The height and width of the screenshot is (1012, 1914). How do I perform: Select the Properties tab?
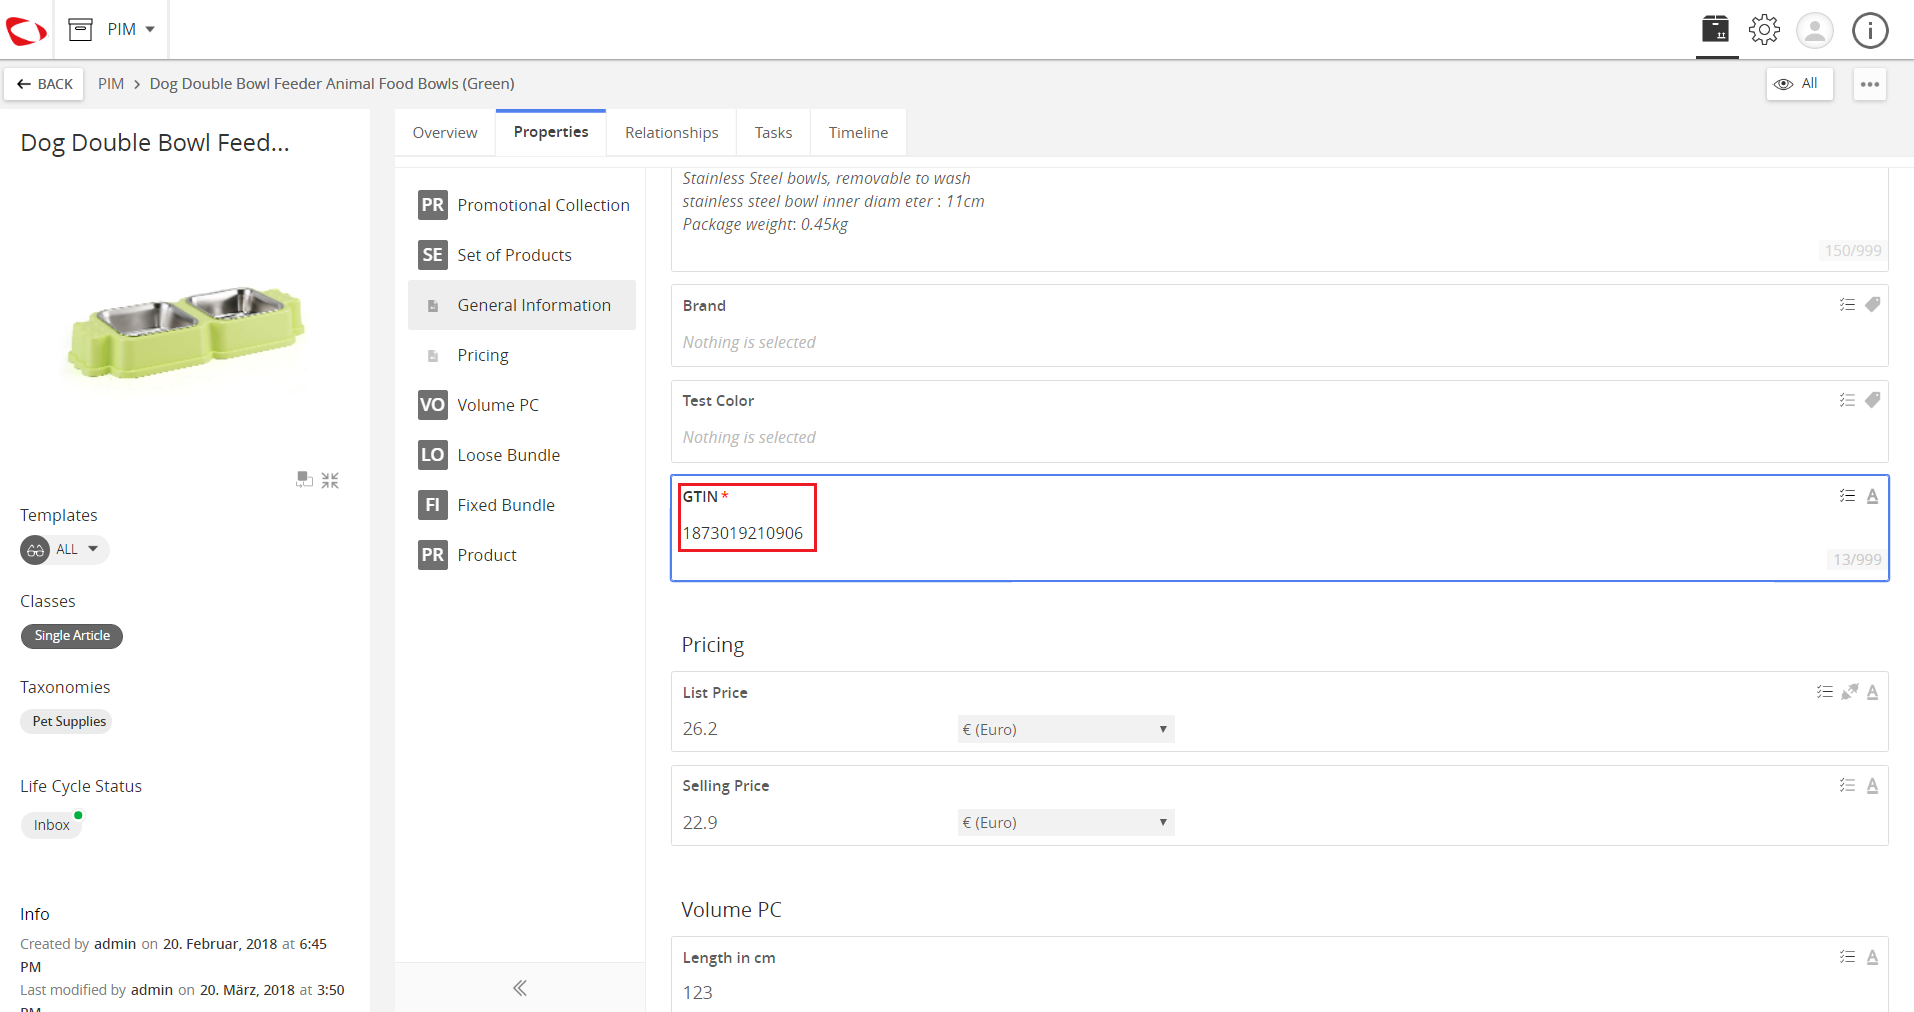551,133
